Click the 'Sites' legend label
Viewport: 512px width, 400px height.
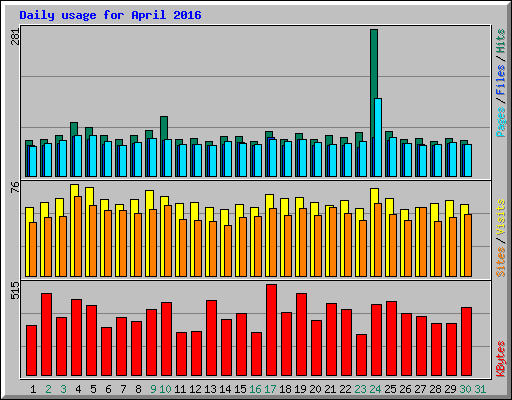[x=501, y=262]
